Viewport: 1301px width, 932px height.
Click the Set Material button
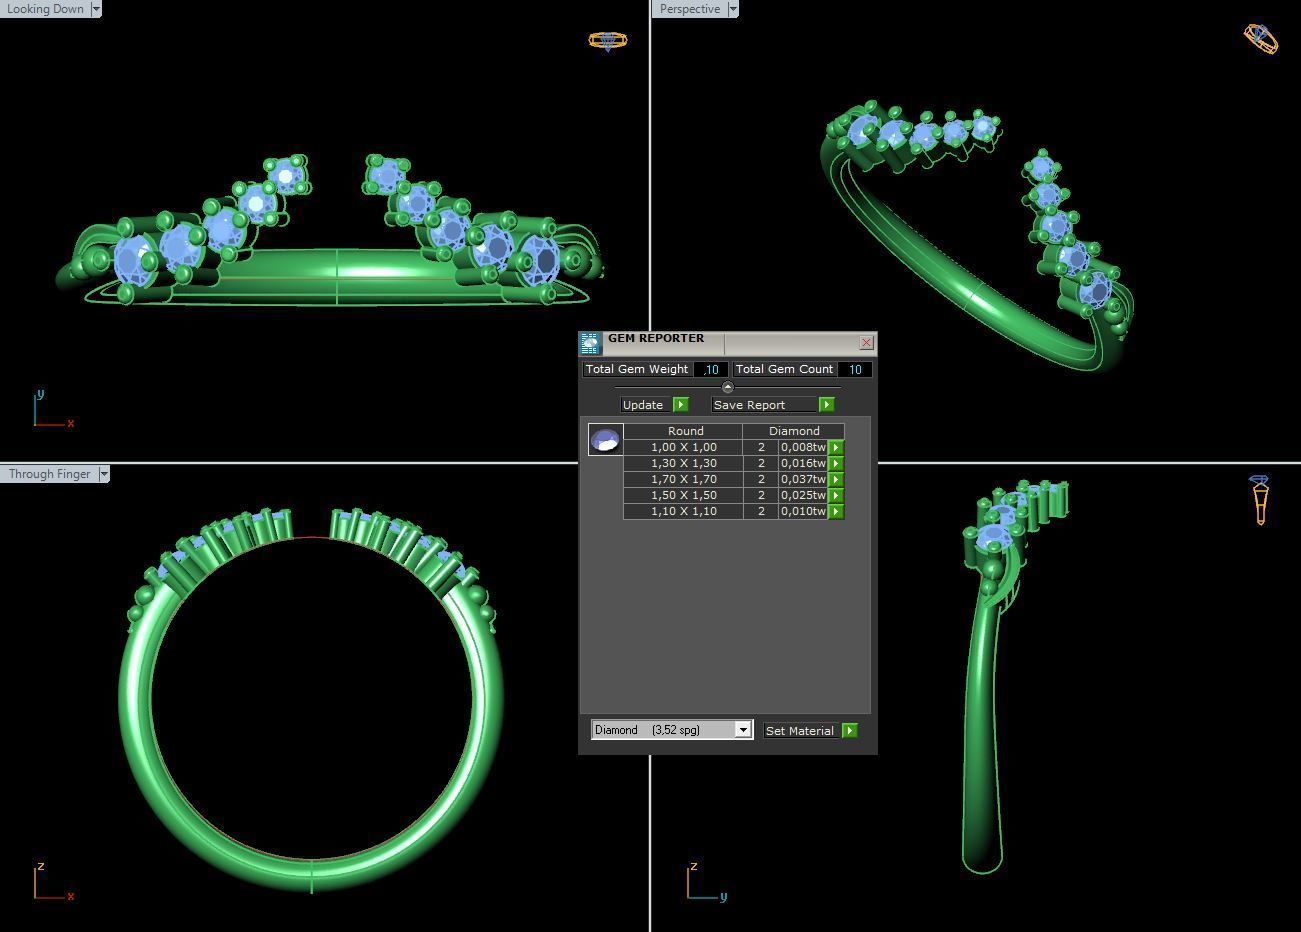[x=800, y=731]
